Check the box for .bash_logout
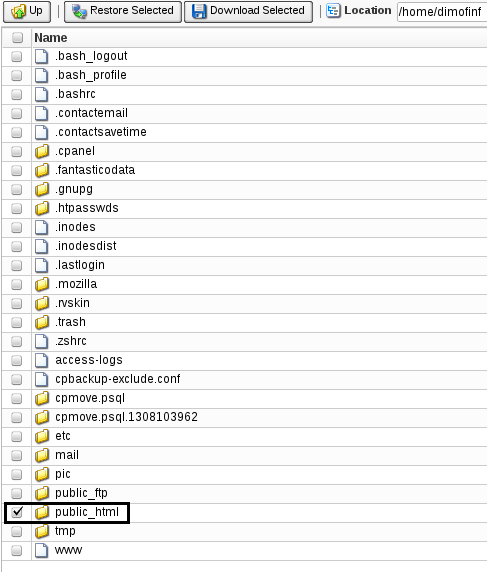This screenshot has height=572, width=487. click(x=16, y=57)
